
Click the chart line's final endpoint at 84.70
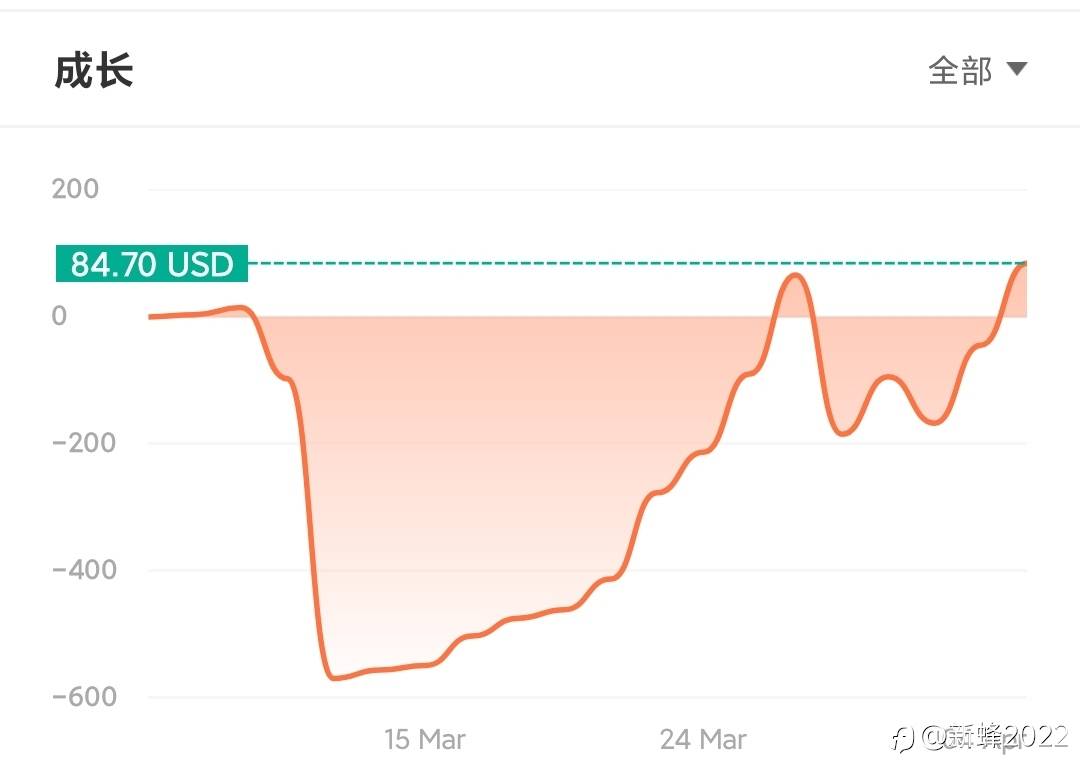(x=1024, y=264)
